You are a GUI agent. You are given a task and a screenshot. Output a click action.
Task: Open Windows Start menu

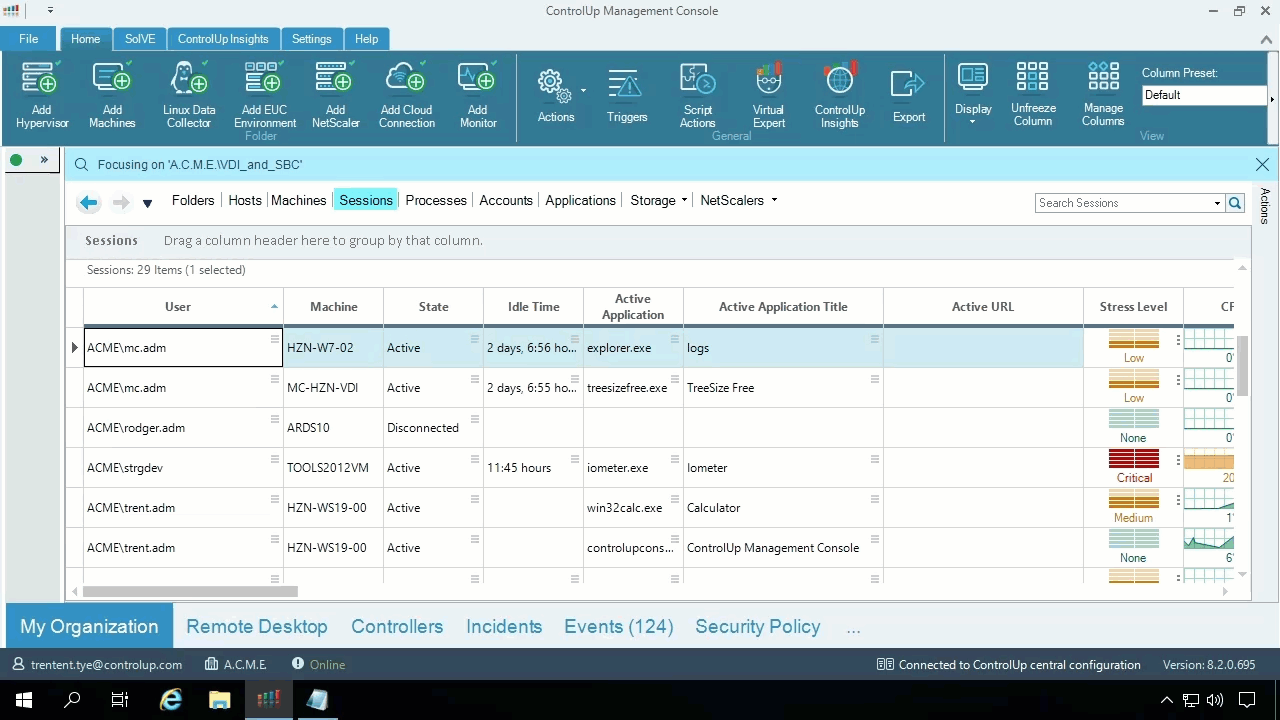point(24,700)
